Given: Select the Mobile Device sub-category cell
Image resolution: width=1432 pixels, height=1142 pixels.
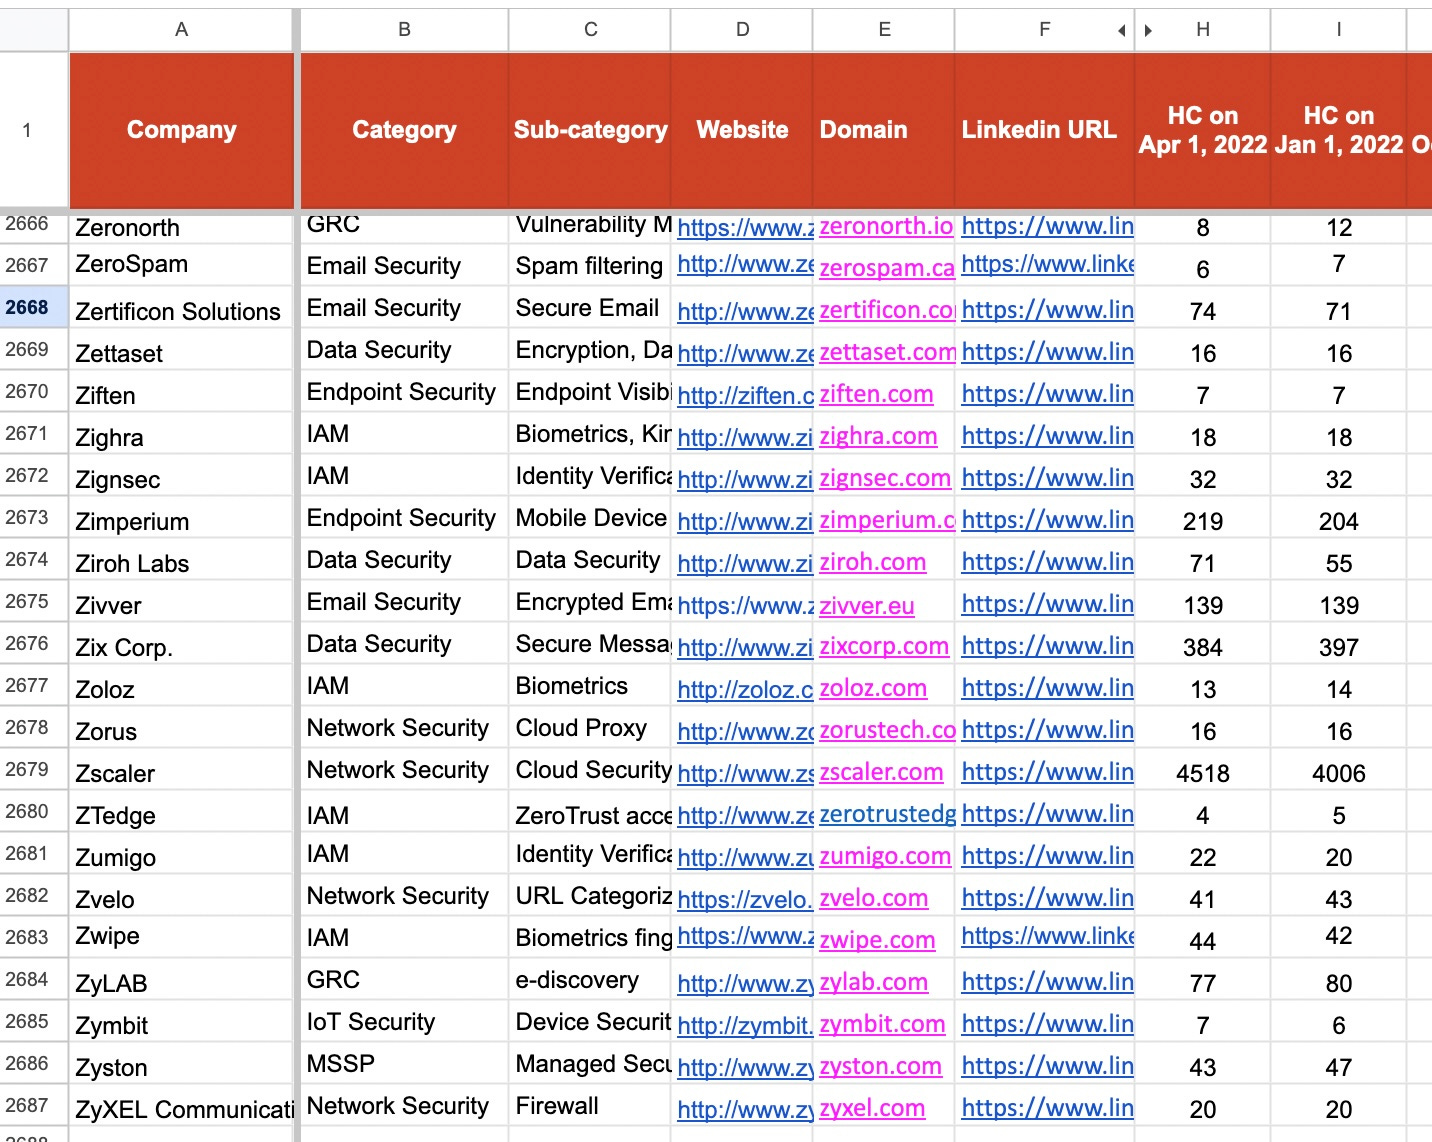Looking at the screenshot, I should (x=590, y=517).
